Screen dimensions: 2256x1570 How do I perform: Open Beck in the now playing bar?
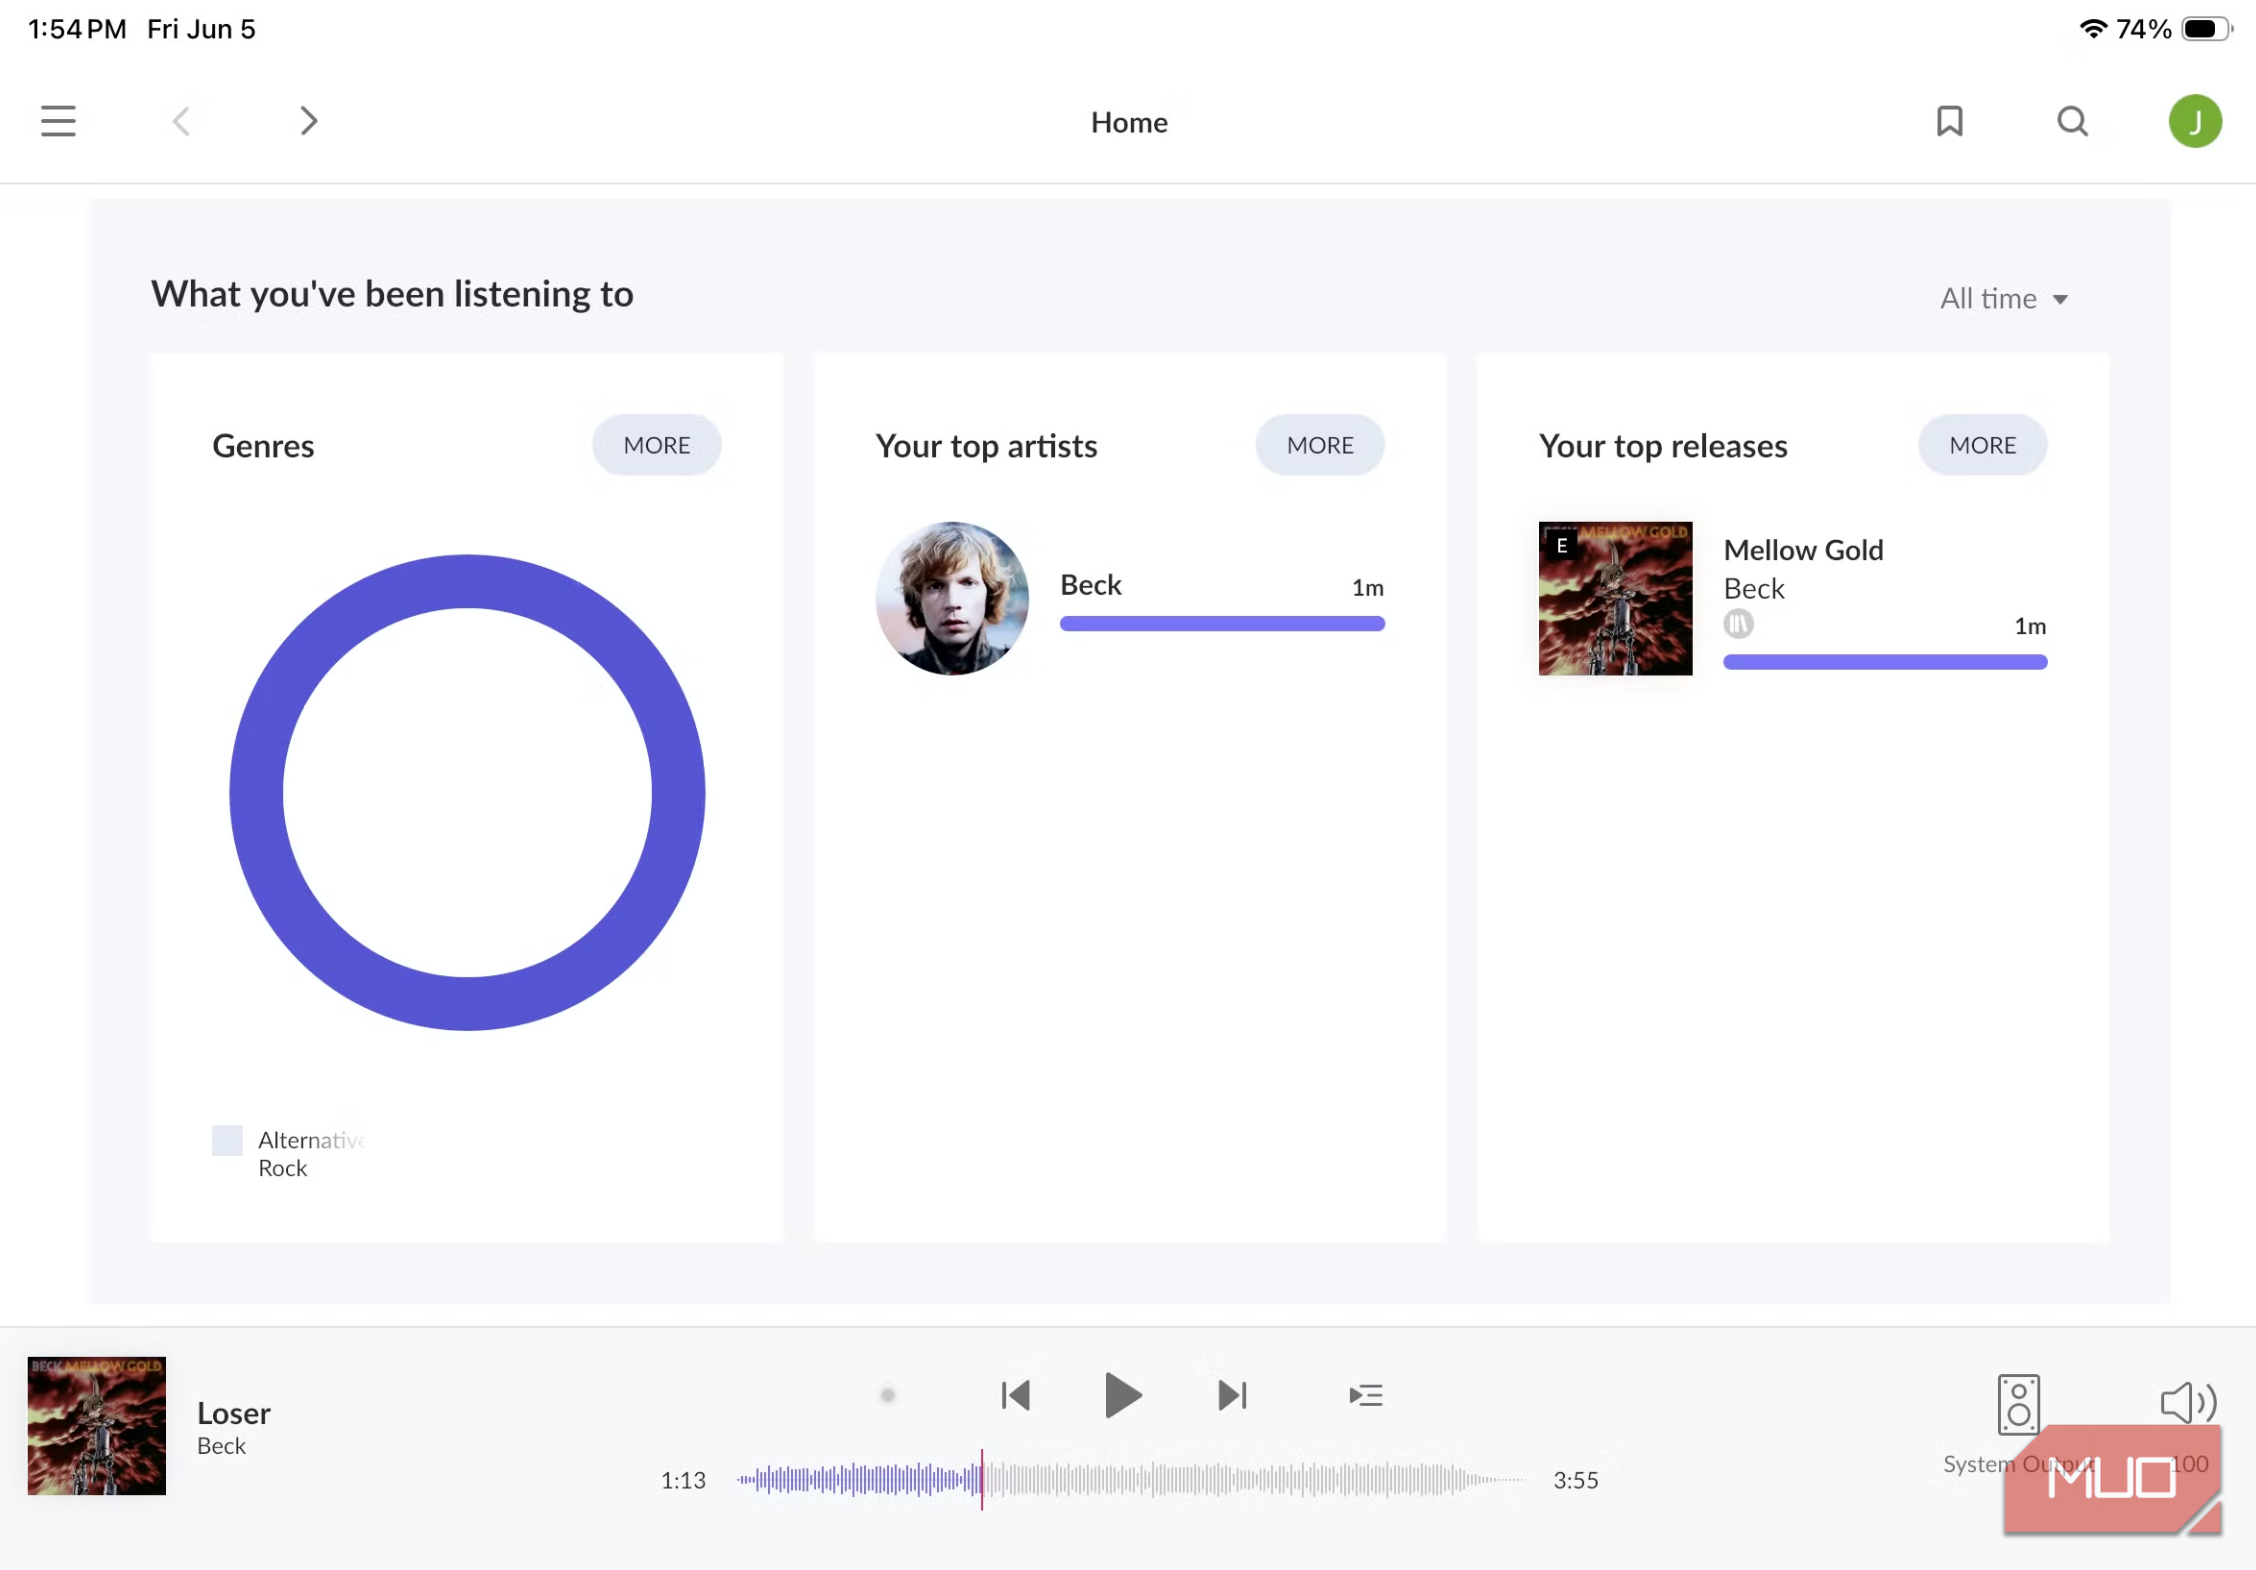coord(221,1445)
